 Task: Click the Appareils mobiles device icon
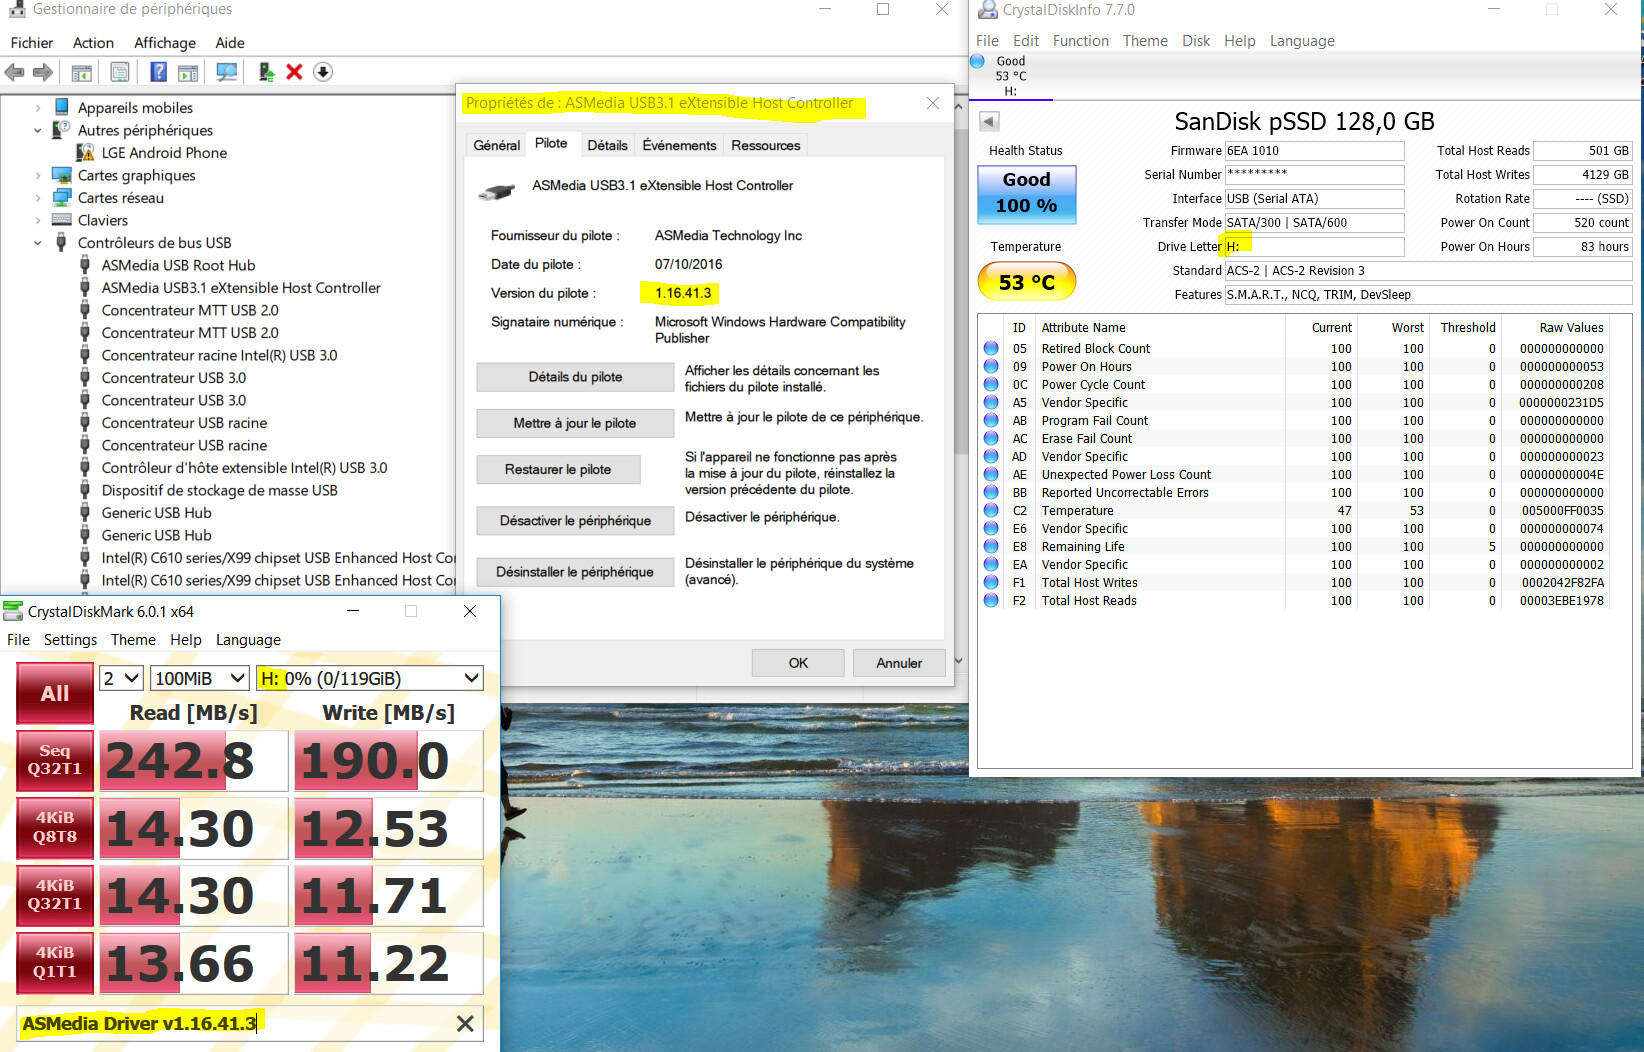(62, 107)
